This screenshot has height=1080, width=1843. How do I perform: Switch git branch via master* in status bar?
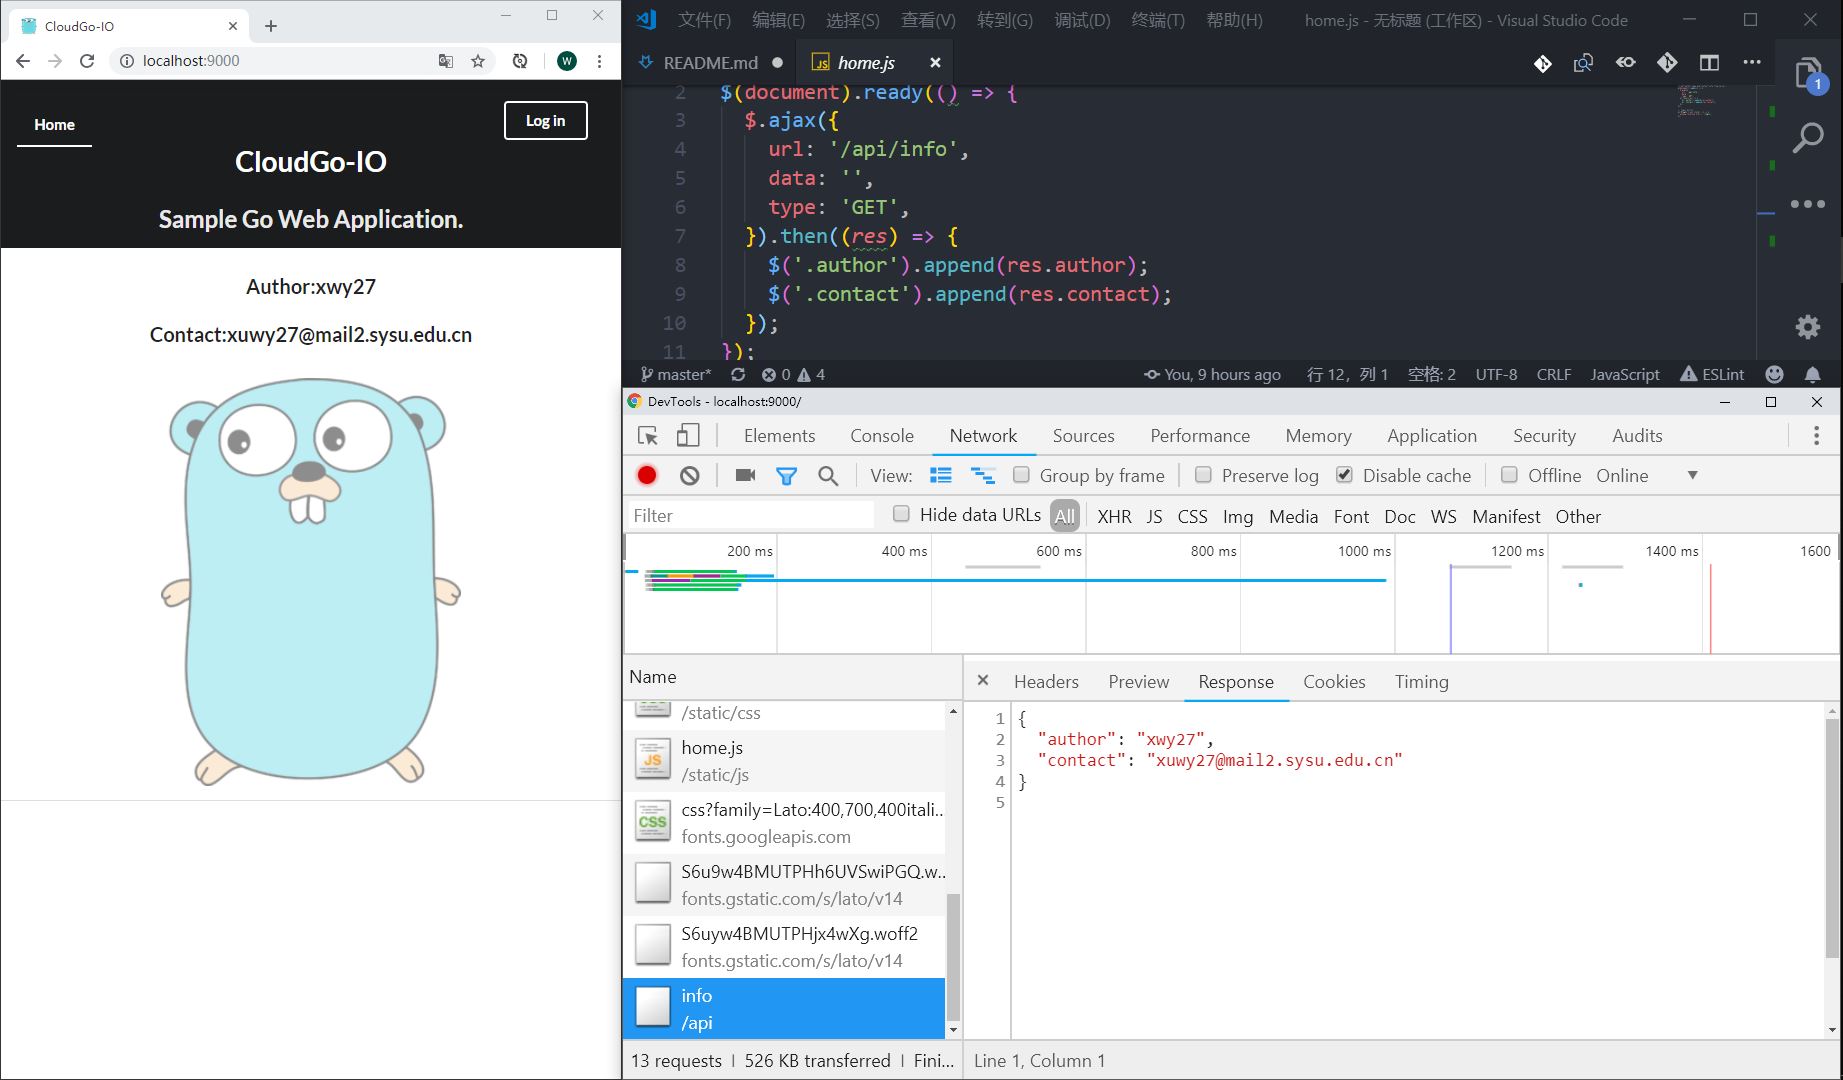coord(676,374)
